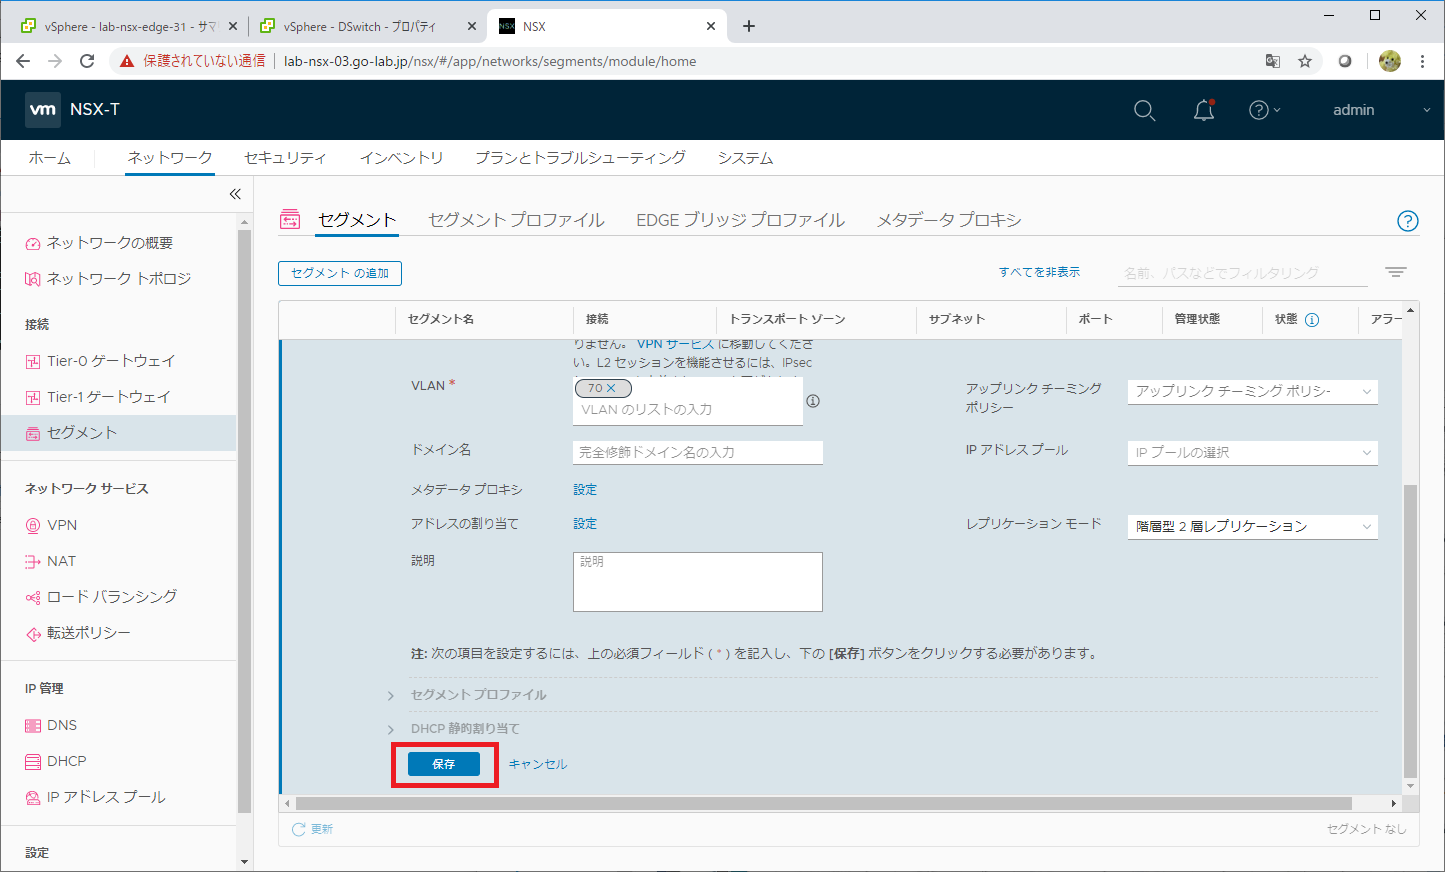
Task: Click the horizontal scrollbar of segment table
Action: pyautogui.click(x=824, y=803)
